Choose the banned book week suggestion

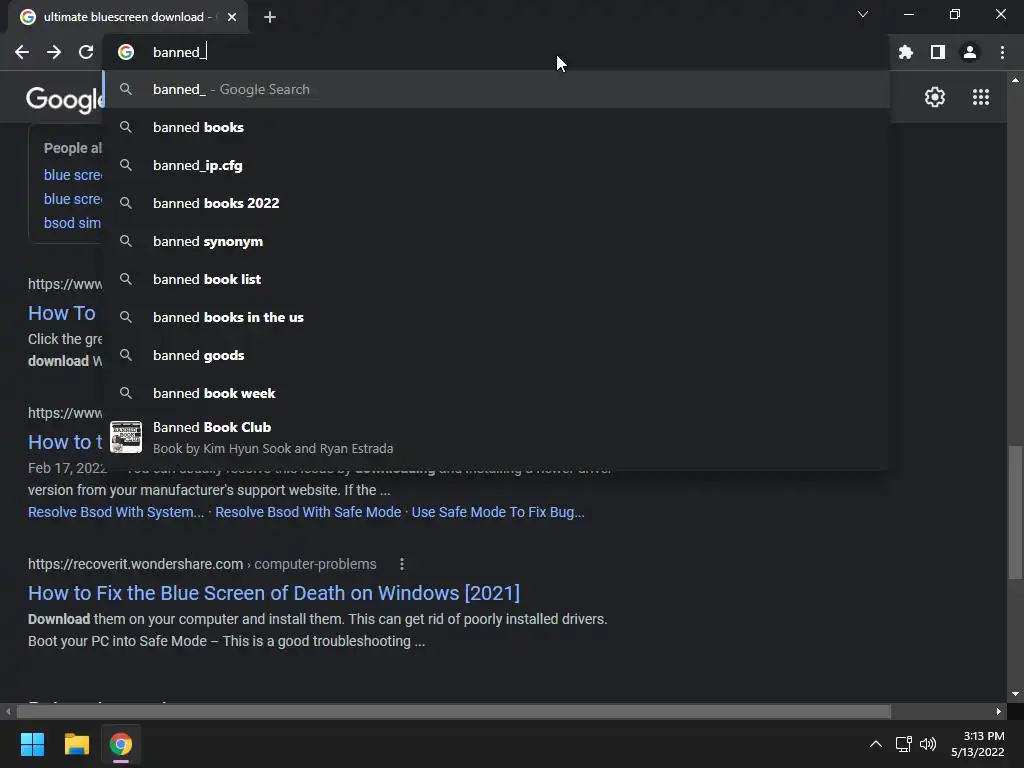pyautogui.click(x=496, y=393)
